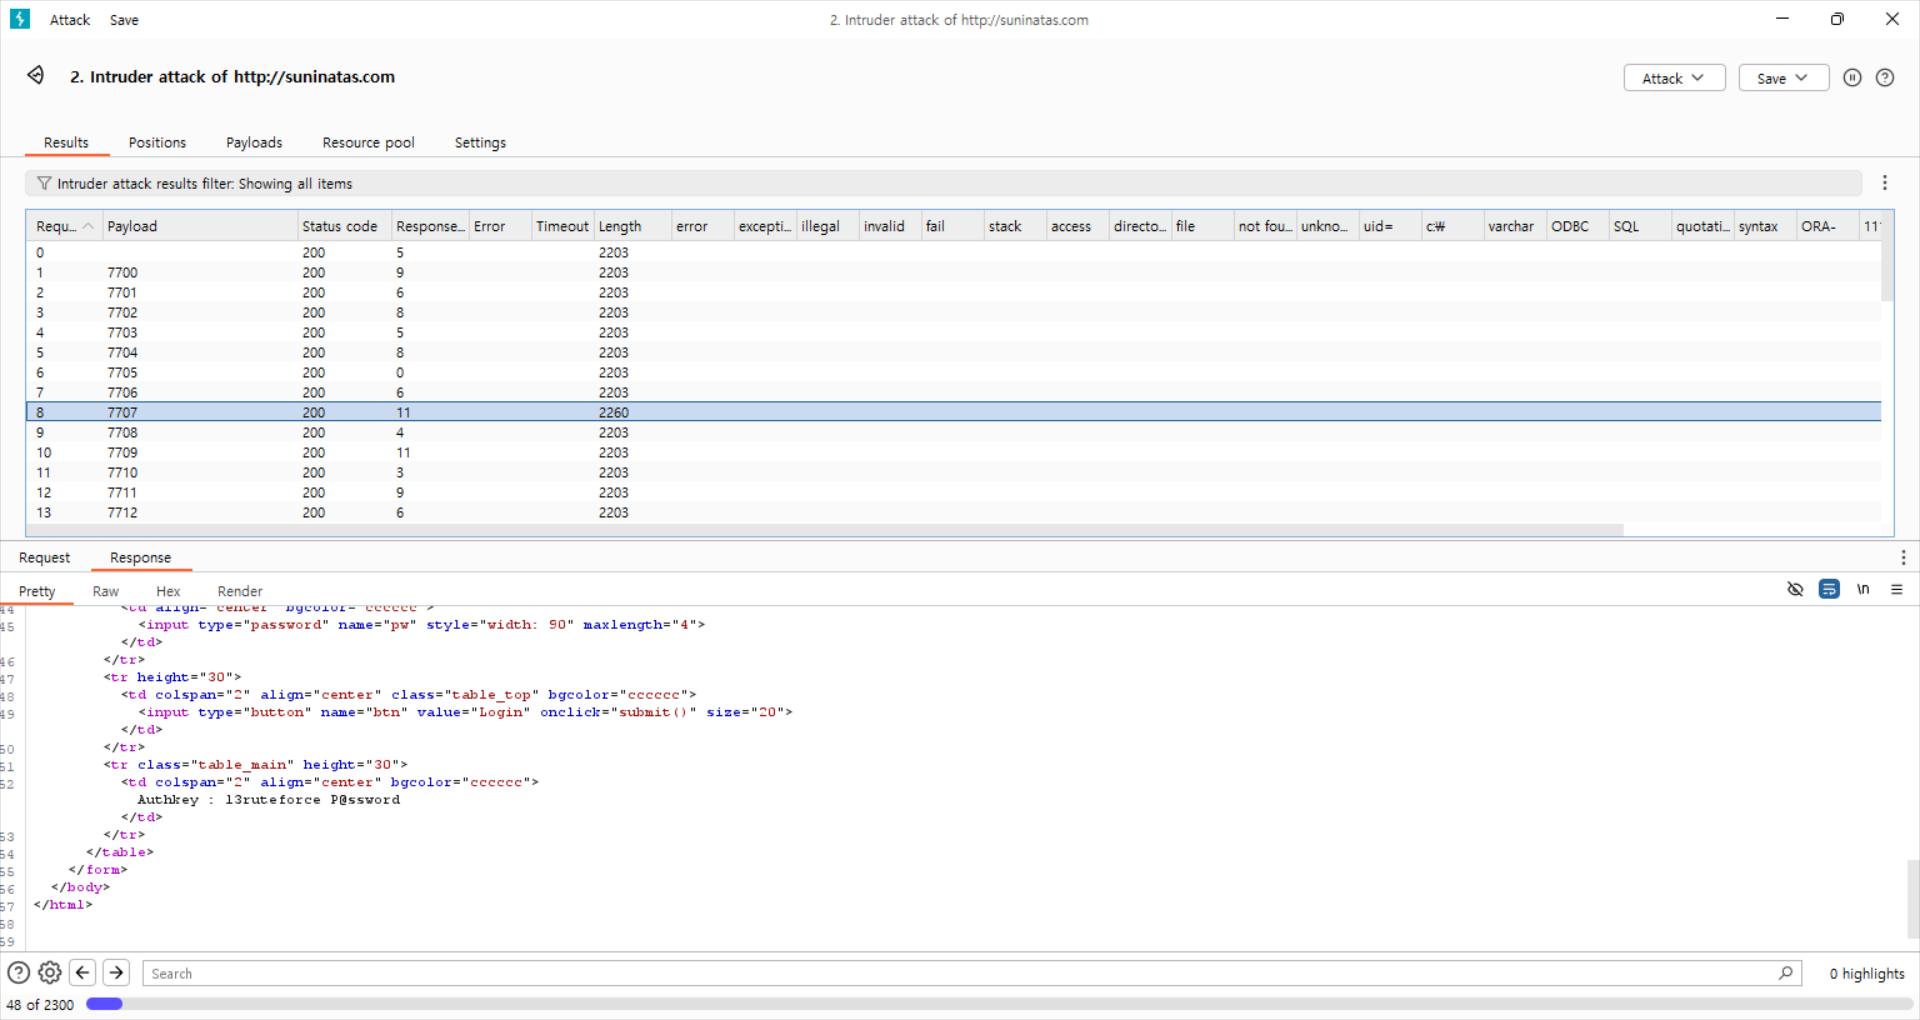This screenshot has width=1920, height=1020.
Task: Sort by Request column header
Action: click(x=64, y=226)
